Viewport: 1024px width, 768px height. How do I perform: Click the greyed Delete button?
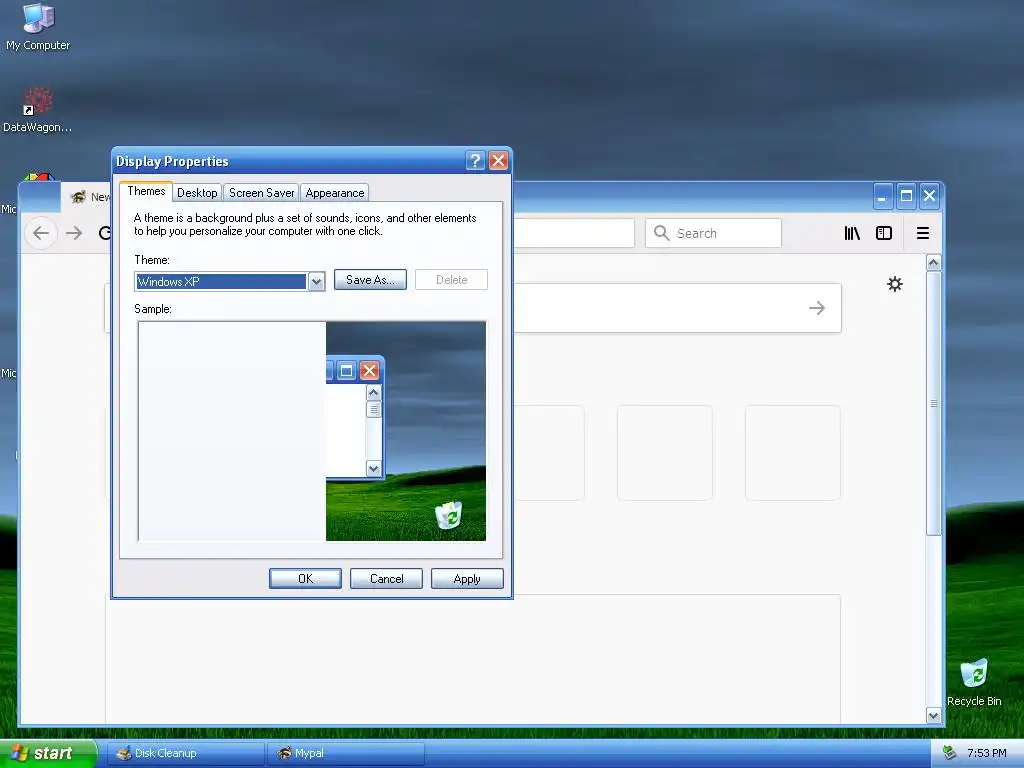tap(451, 280)
